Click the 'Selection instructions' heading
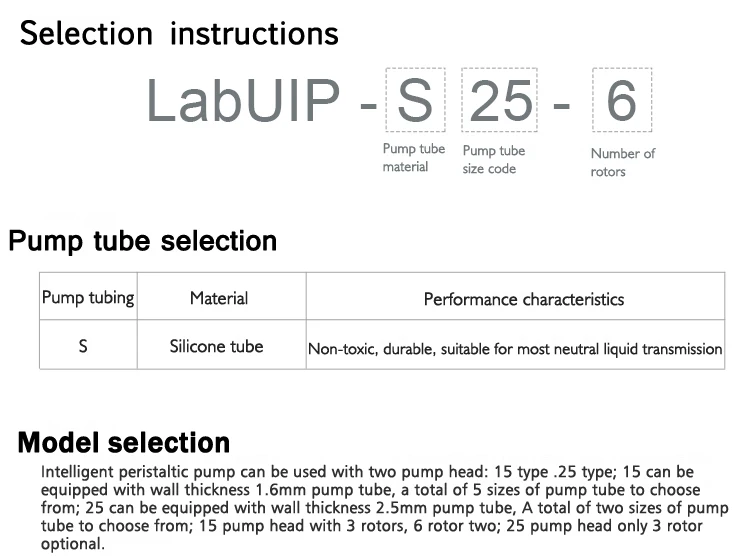750x557 pixels. [179, 34]
